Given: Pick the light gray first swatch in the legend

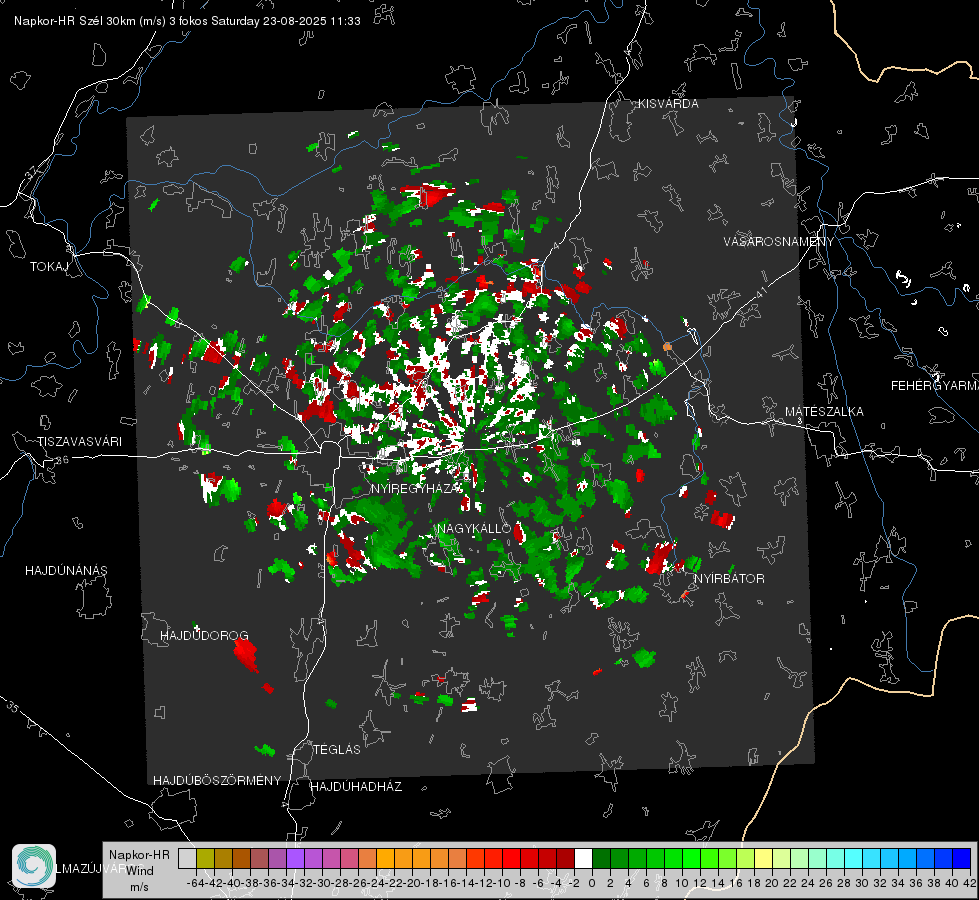Looking at the screenshot, I should [187, 858].
